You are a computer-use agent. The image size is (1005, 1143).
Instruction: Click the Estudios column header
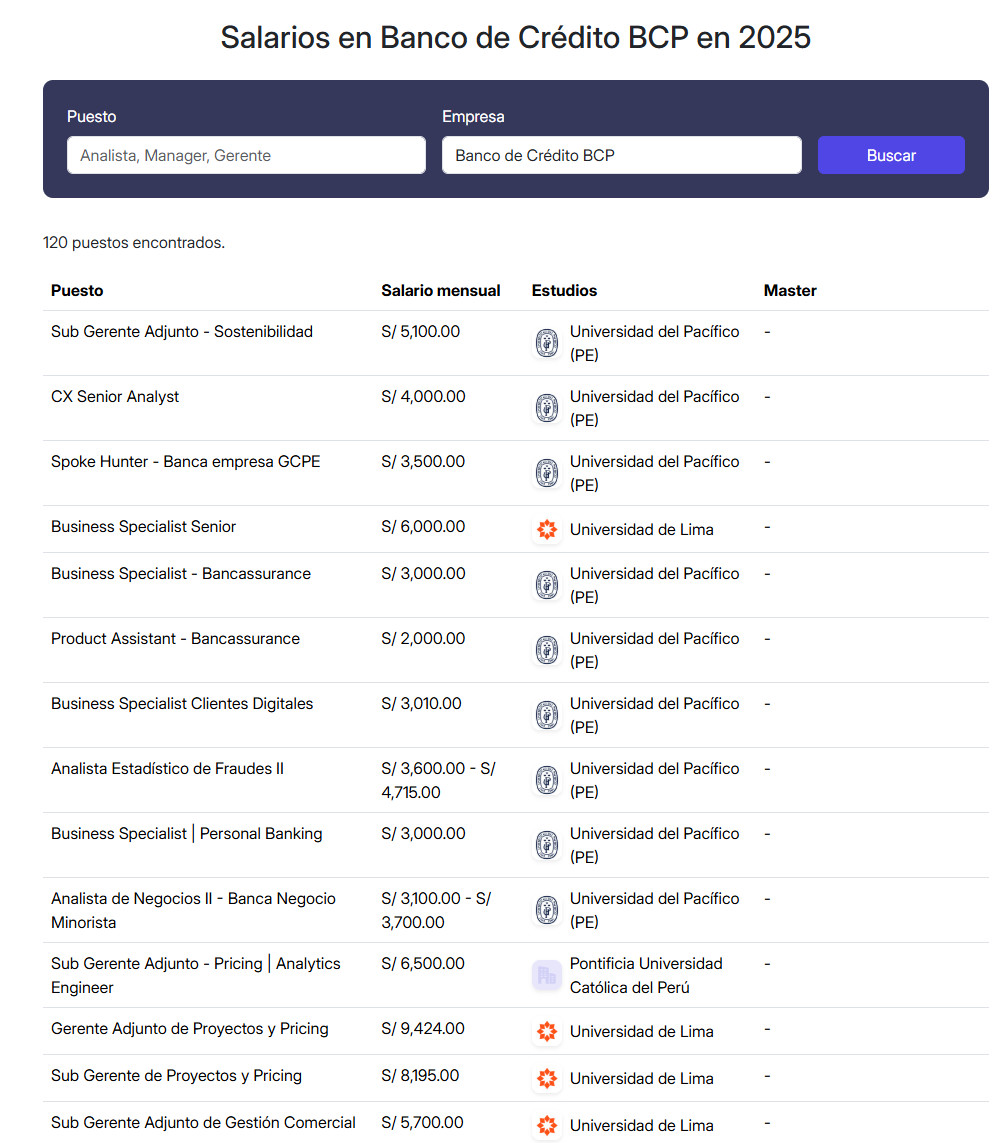(564, 291)
